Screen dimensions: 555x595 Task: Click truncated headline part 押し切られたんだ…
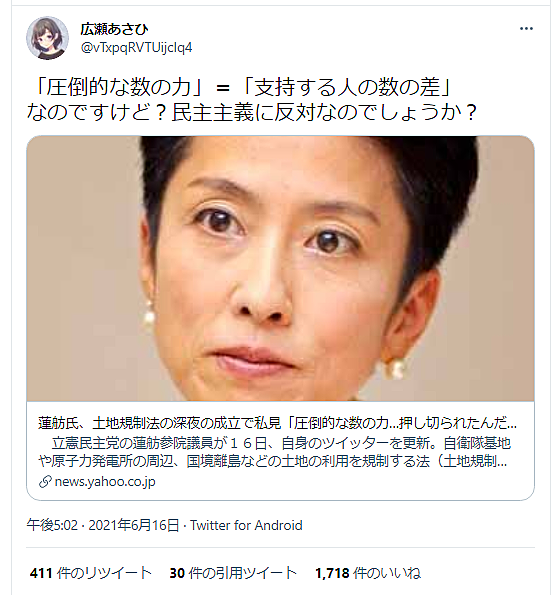(458, 423)
